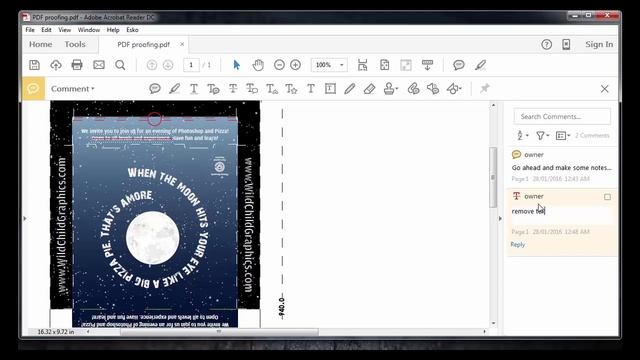This screenshot has width=640, height=360.
Task: Toggle the keep tool selected pin
Action: click(484, 88)
